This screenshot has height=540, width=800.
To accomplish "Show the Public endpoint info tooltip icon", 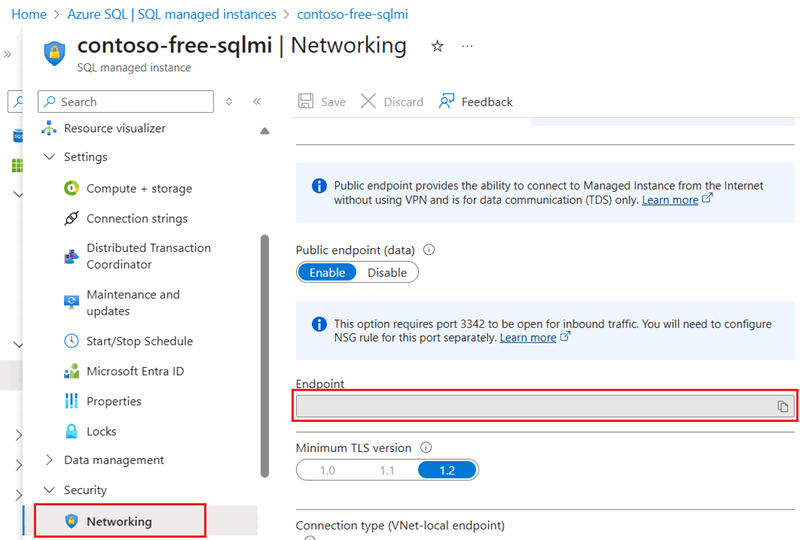I will pos(429,250).
